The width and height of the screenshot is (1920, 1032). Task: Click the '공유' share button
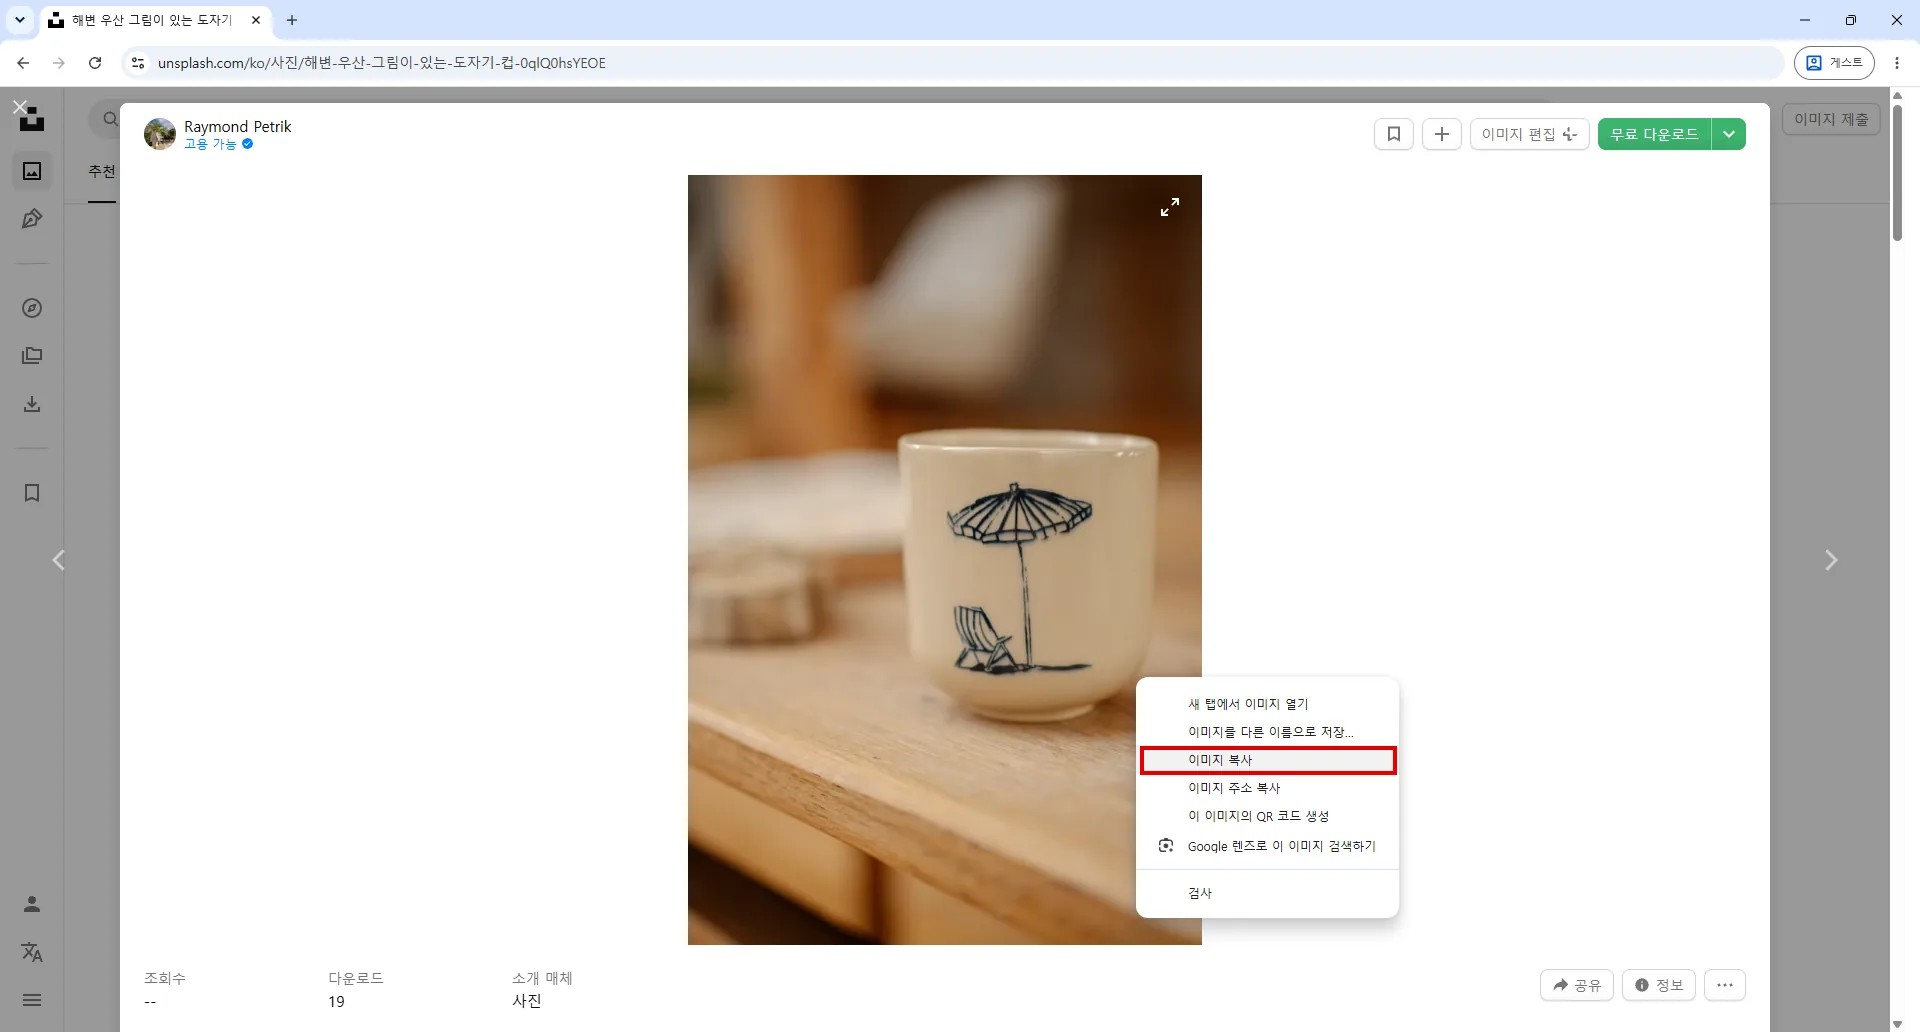pos(1577,985)
